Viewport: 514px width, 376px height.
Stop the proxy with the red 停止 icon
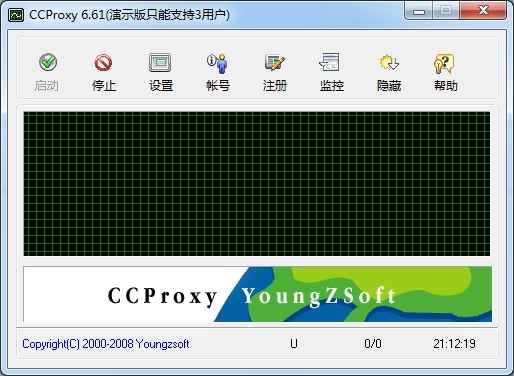tap(103, 62)
